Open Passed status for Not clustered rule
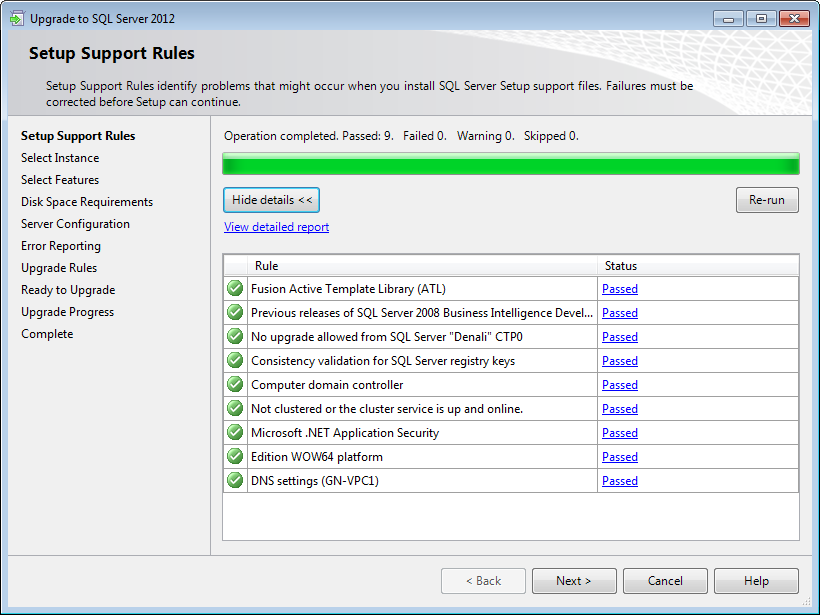Image resolution: width=820 pixels, height=615 pixels. click(x=620, y=409)
